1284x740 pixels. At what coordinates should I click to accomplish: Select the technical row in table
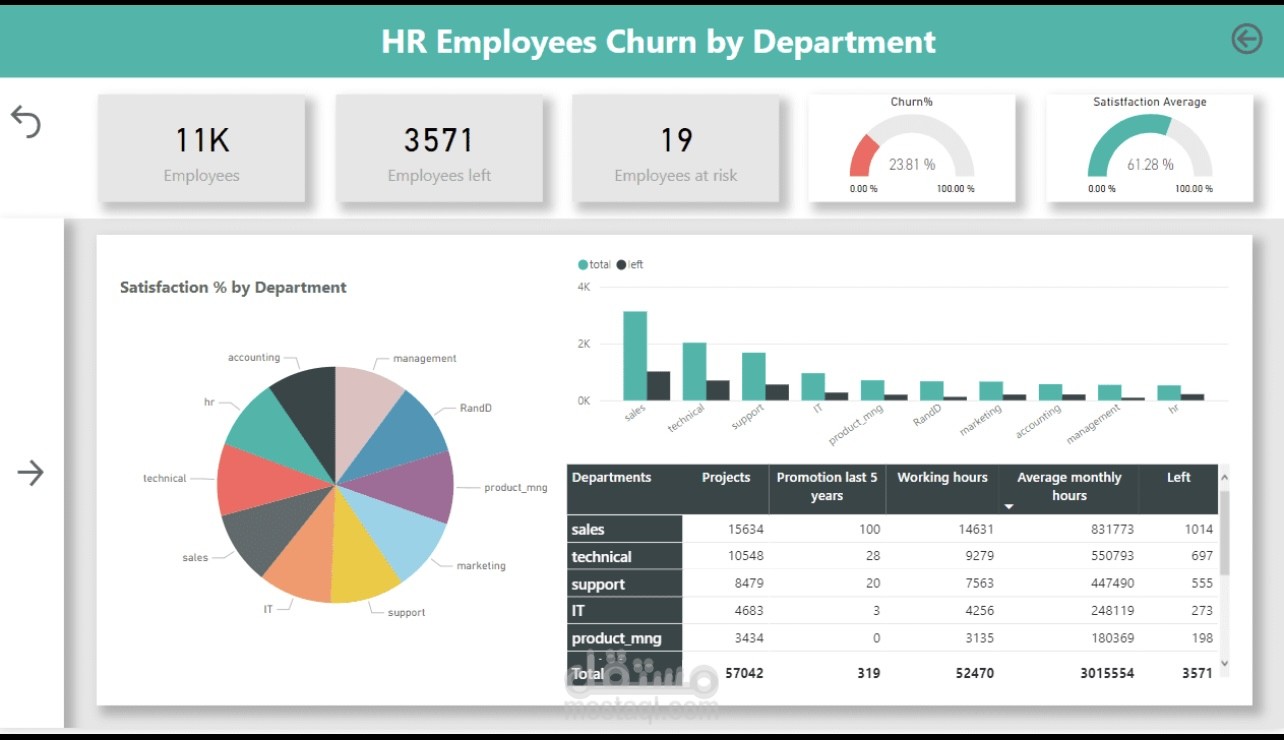point(892,556)
